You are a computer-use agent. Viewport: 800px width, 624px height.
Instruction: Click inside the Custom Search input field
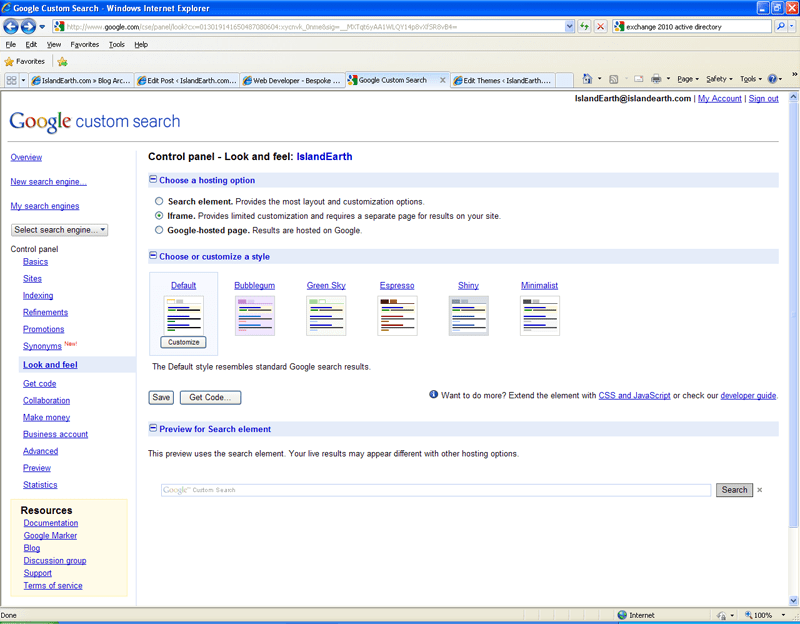click(430, 489)
